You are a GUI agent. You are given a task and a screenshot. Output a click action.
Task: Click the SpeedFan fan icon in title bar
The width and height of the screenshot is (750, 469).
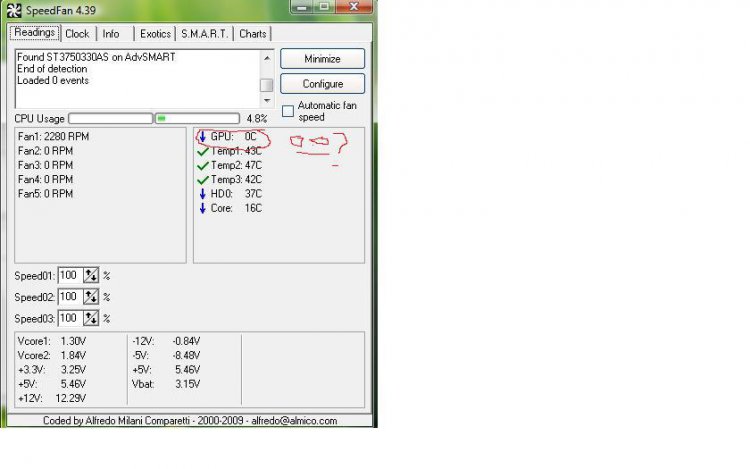point(14,11)
